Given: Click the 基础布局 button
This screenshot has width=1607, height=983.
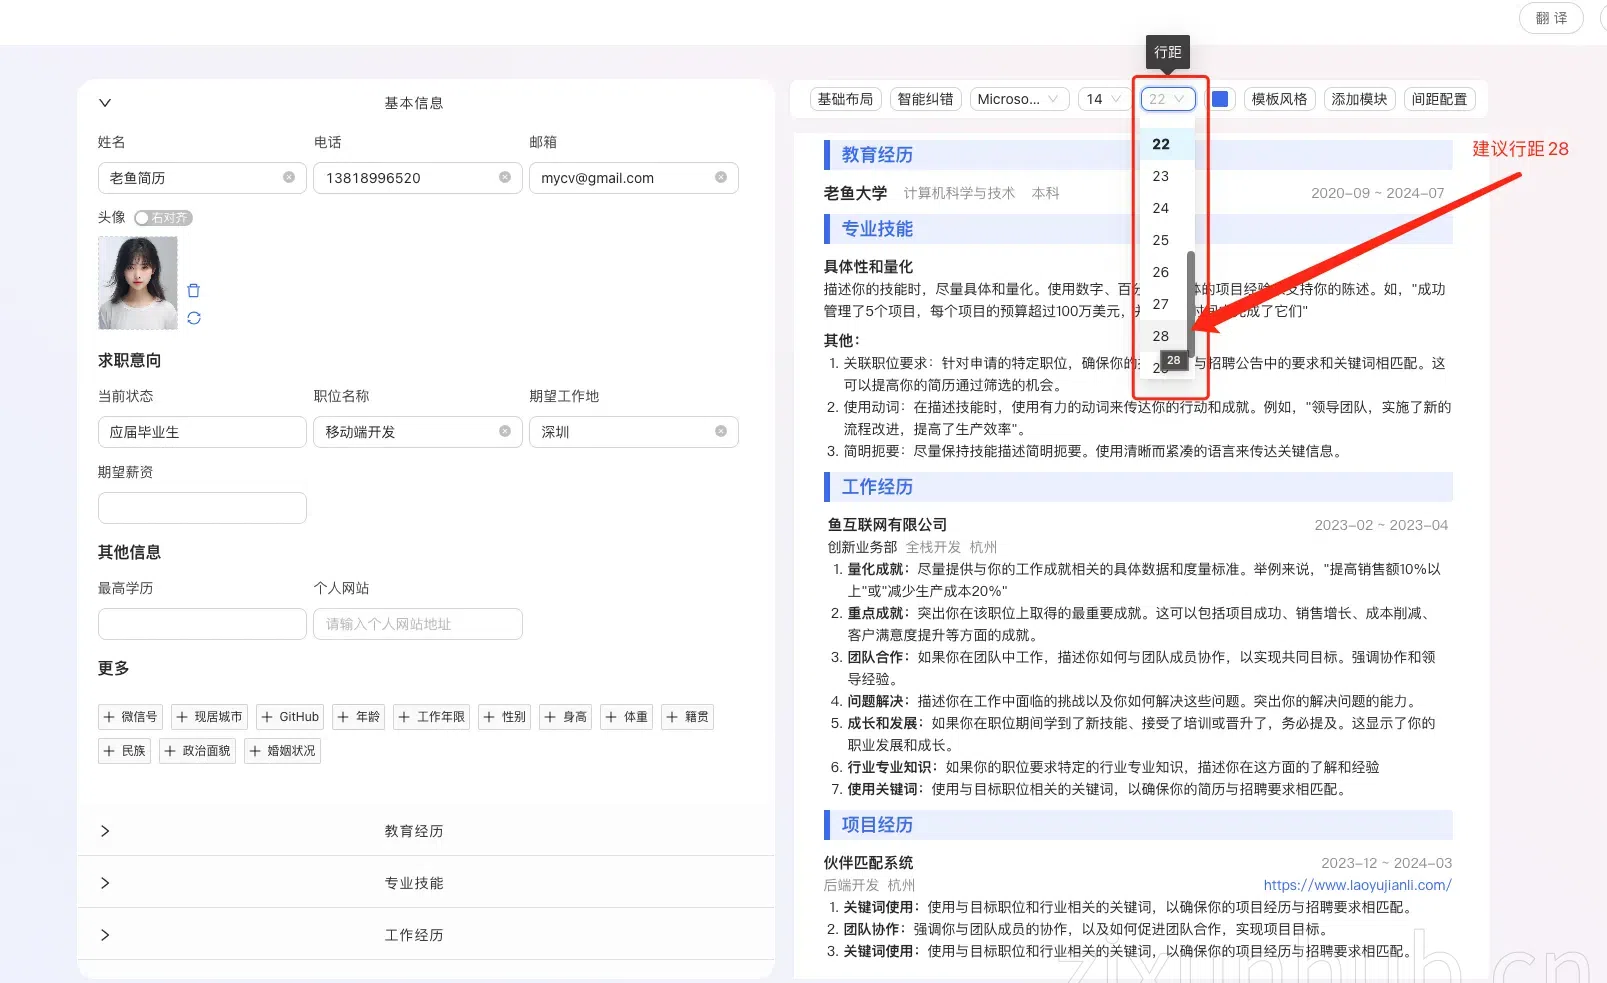Looking at the screenshot, I should [x=845, y=99].
